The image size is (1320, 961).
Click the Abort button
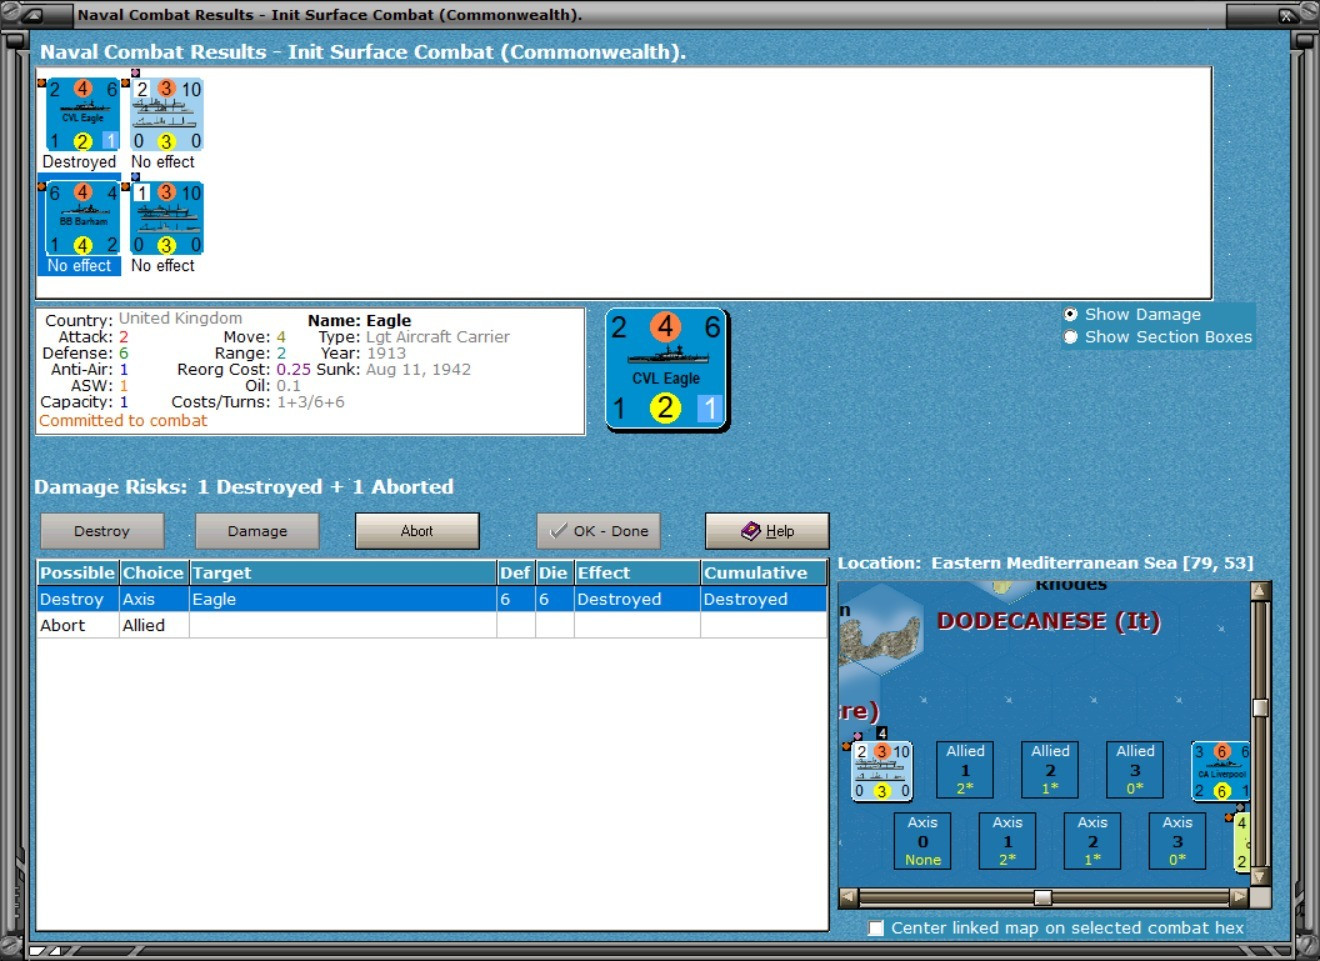417,531
